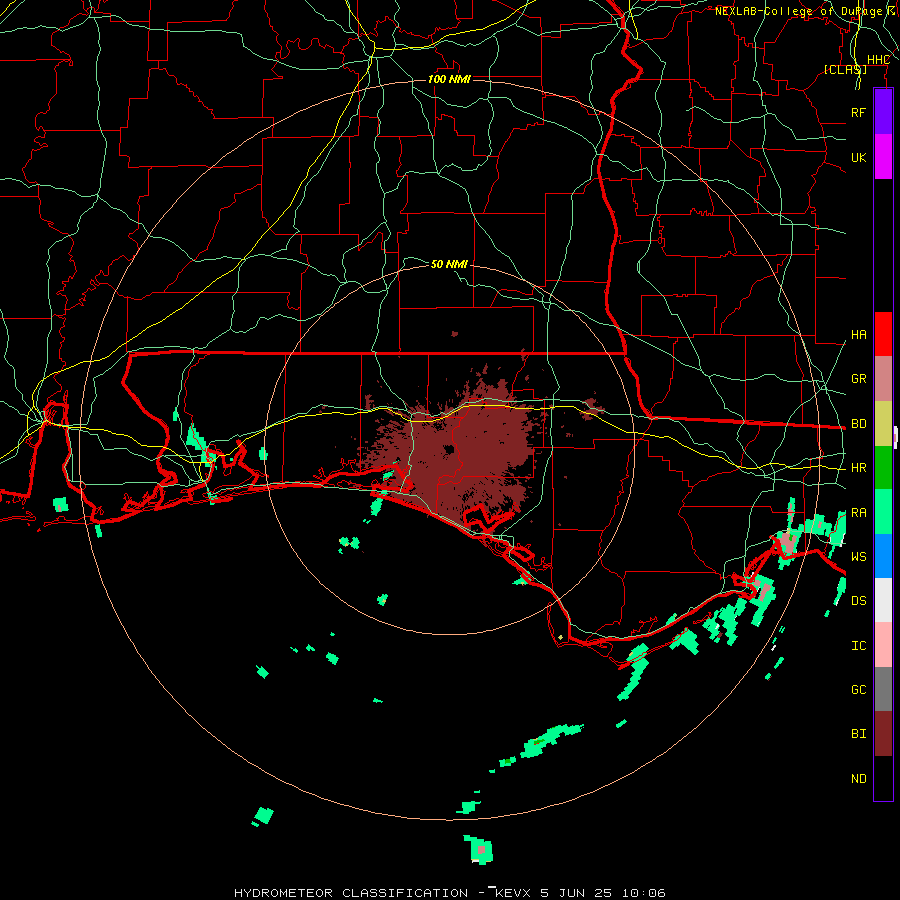Click the white DS color swatch

(x=883, y=600)
